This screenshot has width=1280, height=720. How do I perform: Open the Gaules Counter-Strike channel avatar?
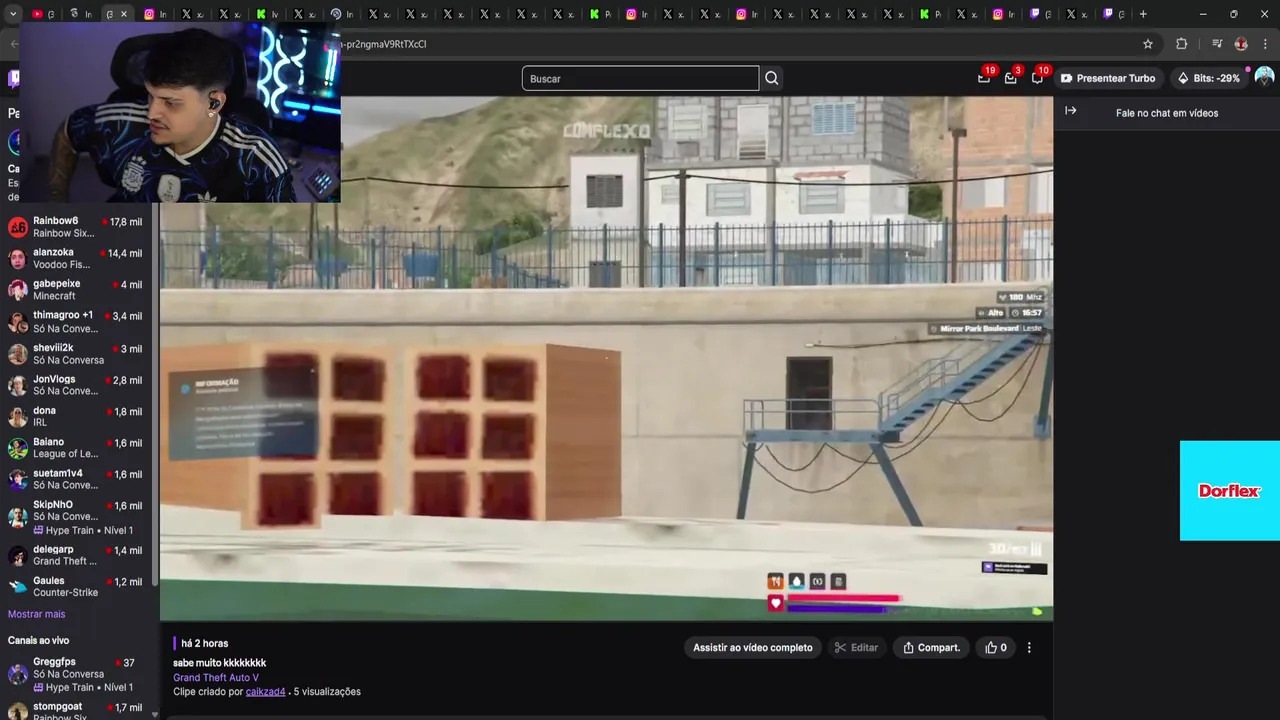coord(17,587)
